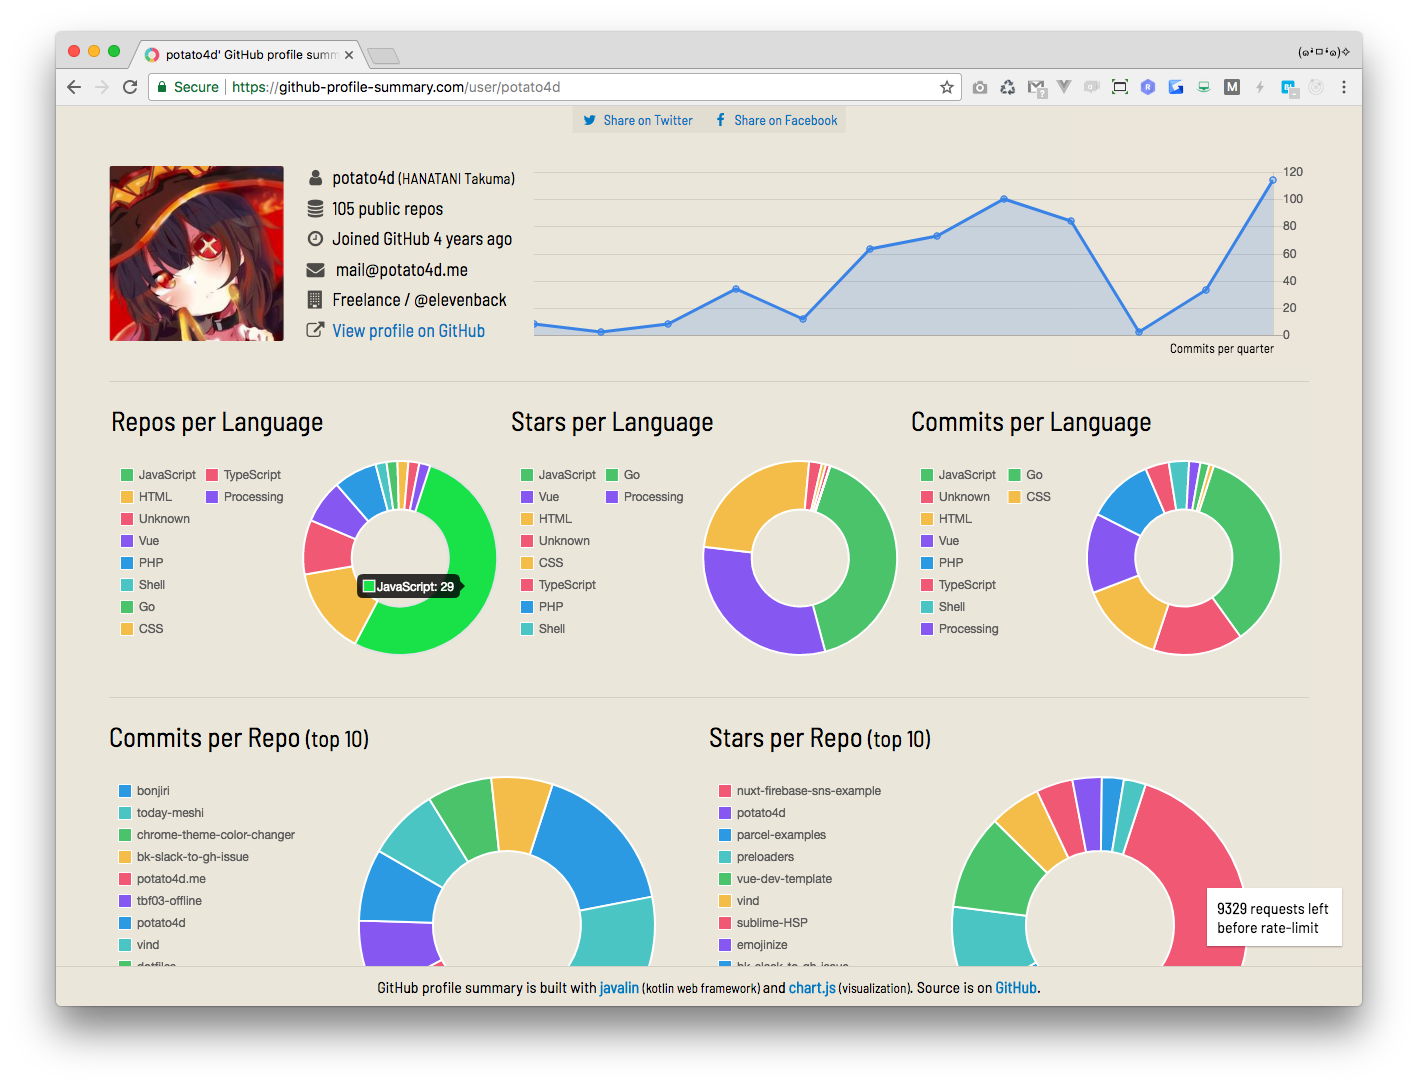Click the recycle-style extension icon
1418x1086 pixels.
pyautogui.click(x=1008, y=87)
